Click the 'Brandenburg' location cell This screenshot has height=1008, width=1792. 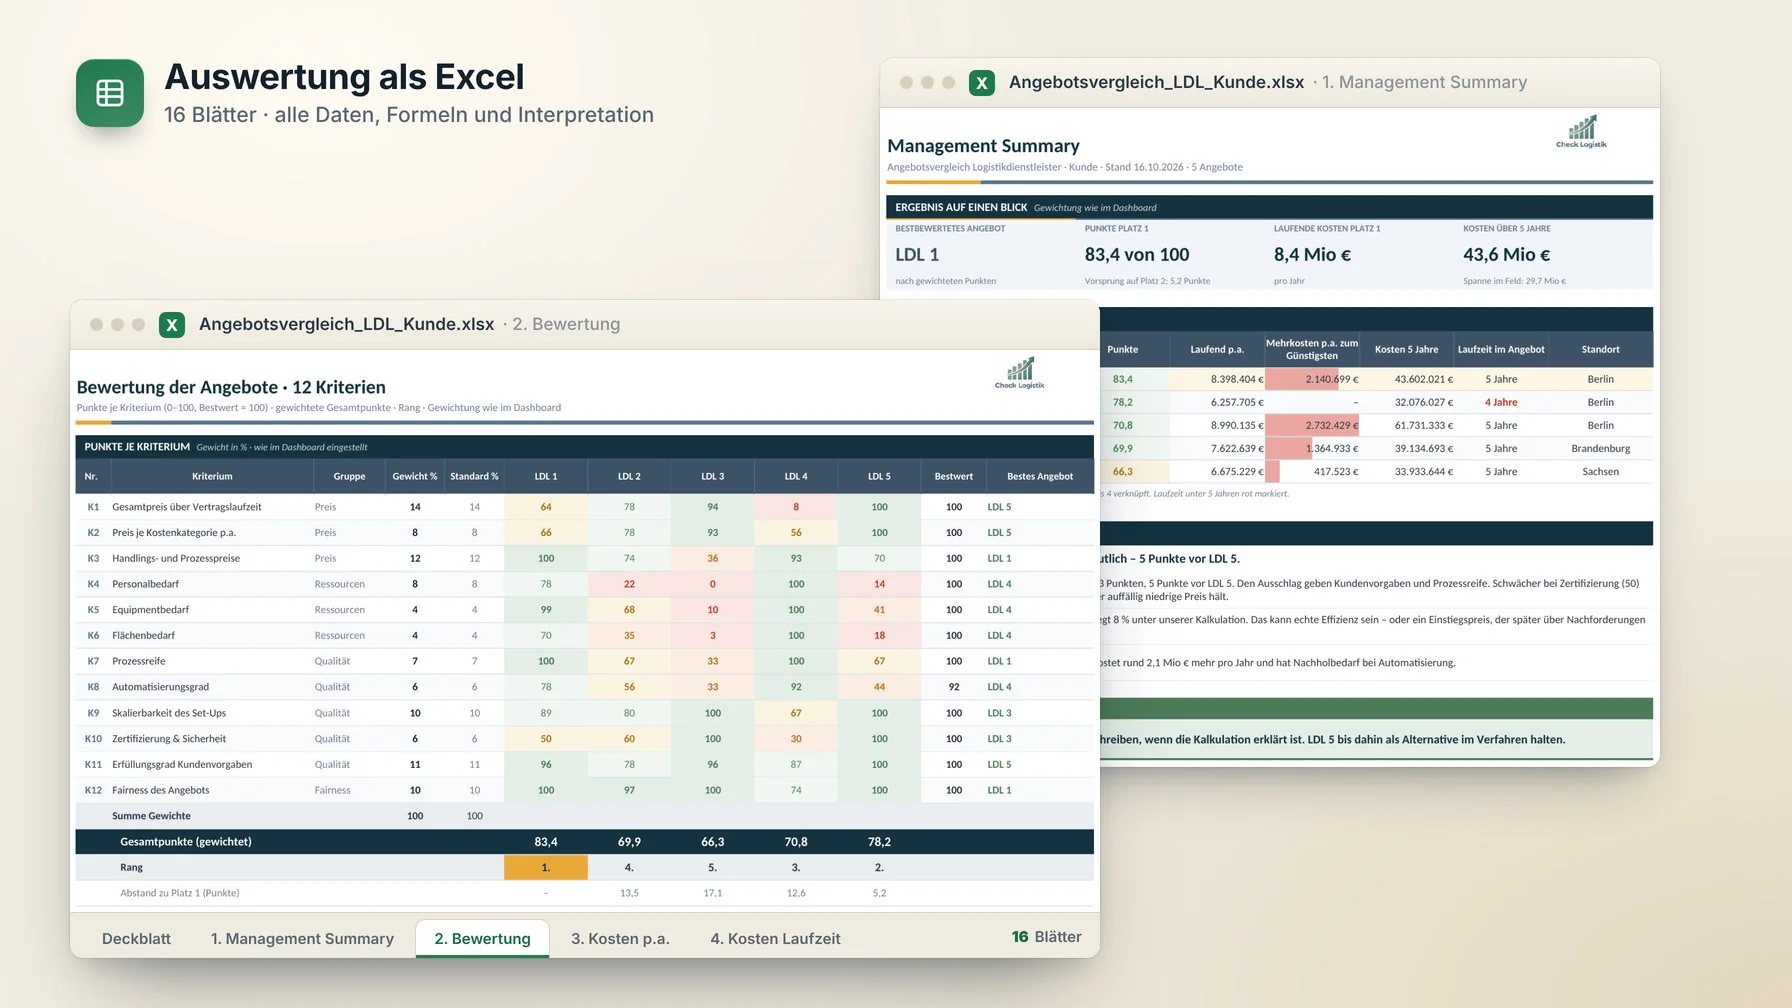click(x=1600, y=449)
